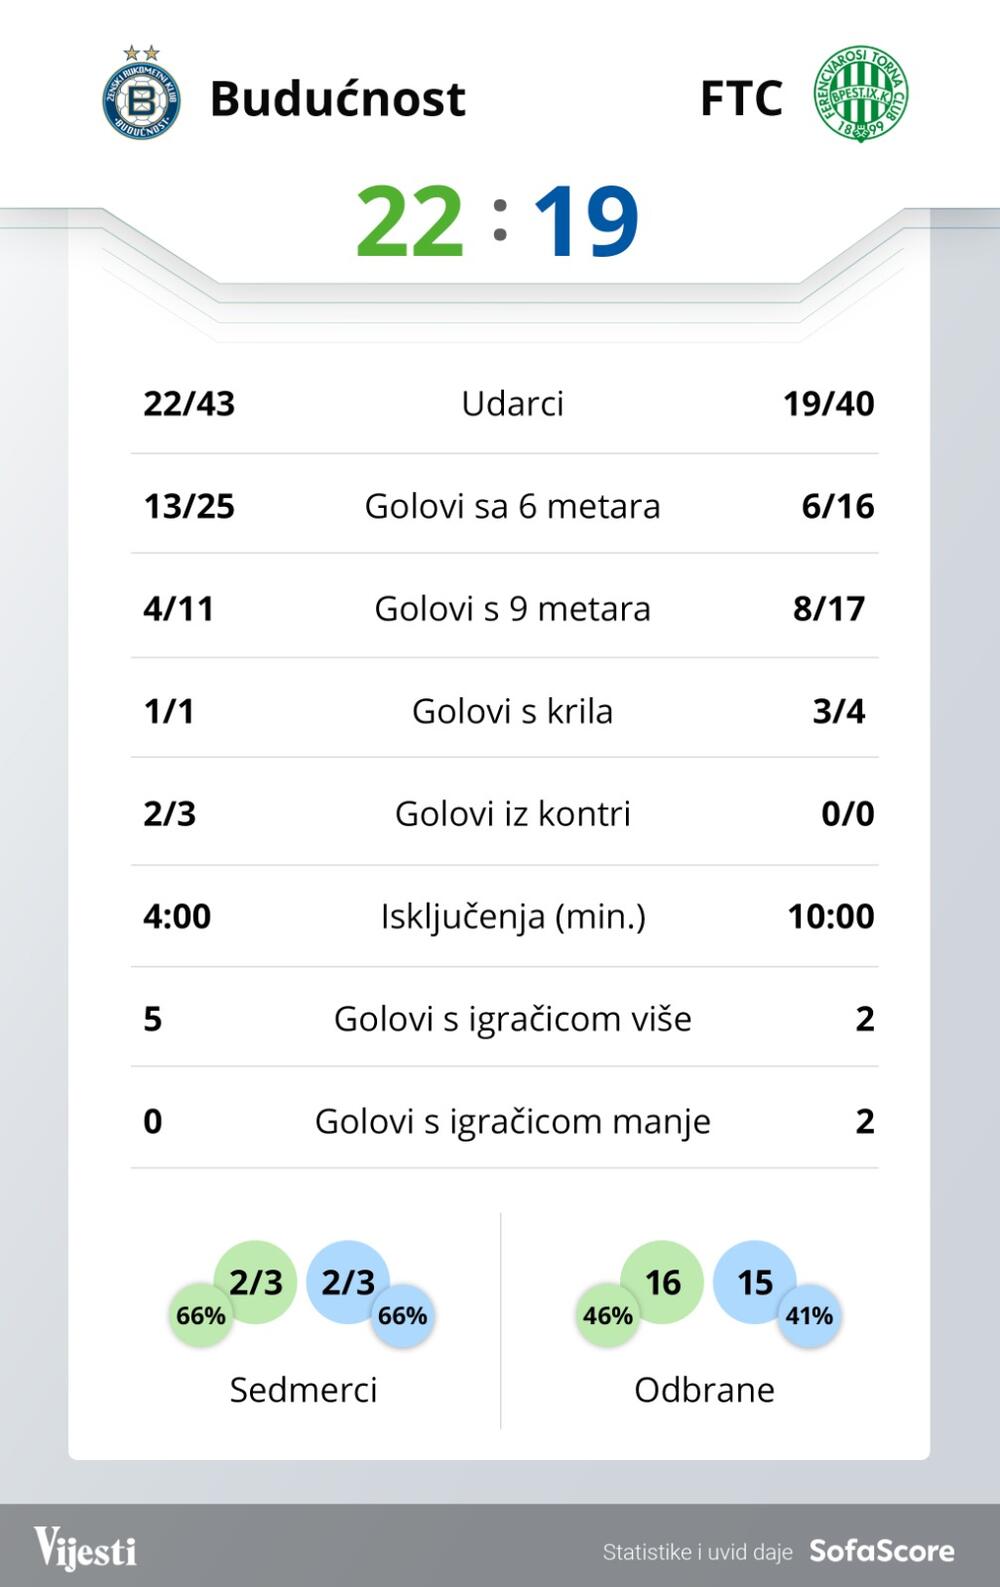Image resolution: width=1000 pixels, height=1587 pixels.
Task: Select the Budućnost team name
Action: [338, 98]
